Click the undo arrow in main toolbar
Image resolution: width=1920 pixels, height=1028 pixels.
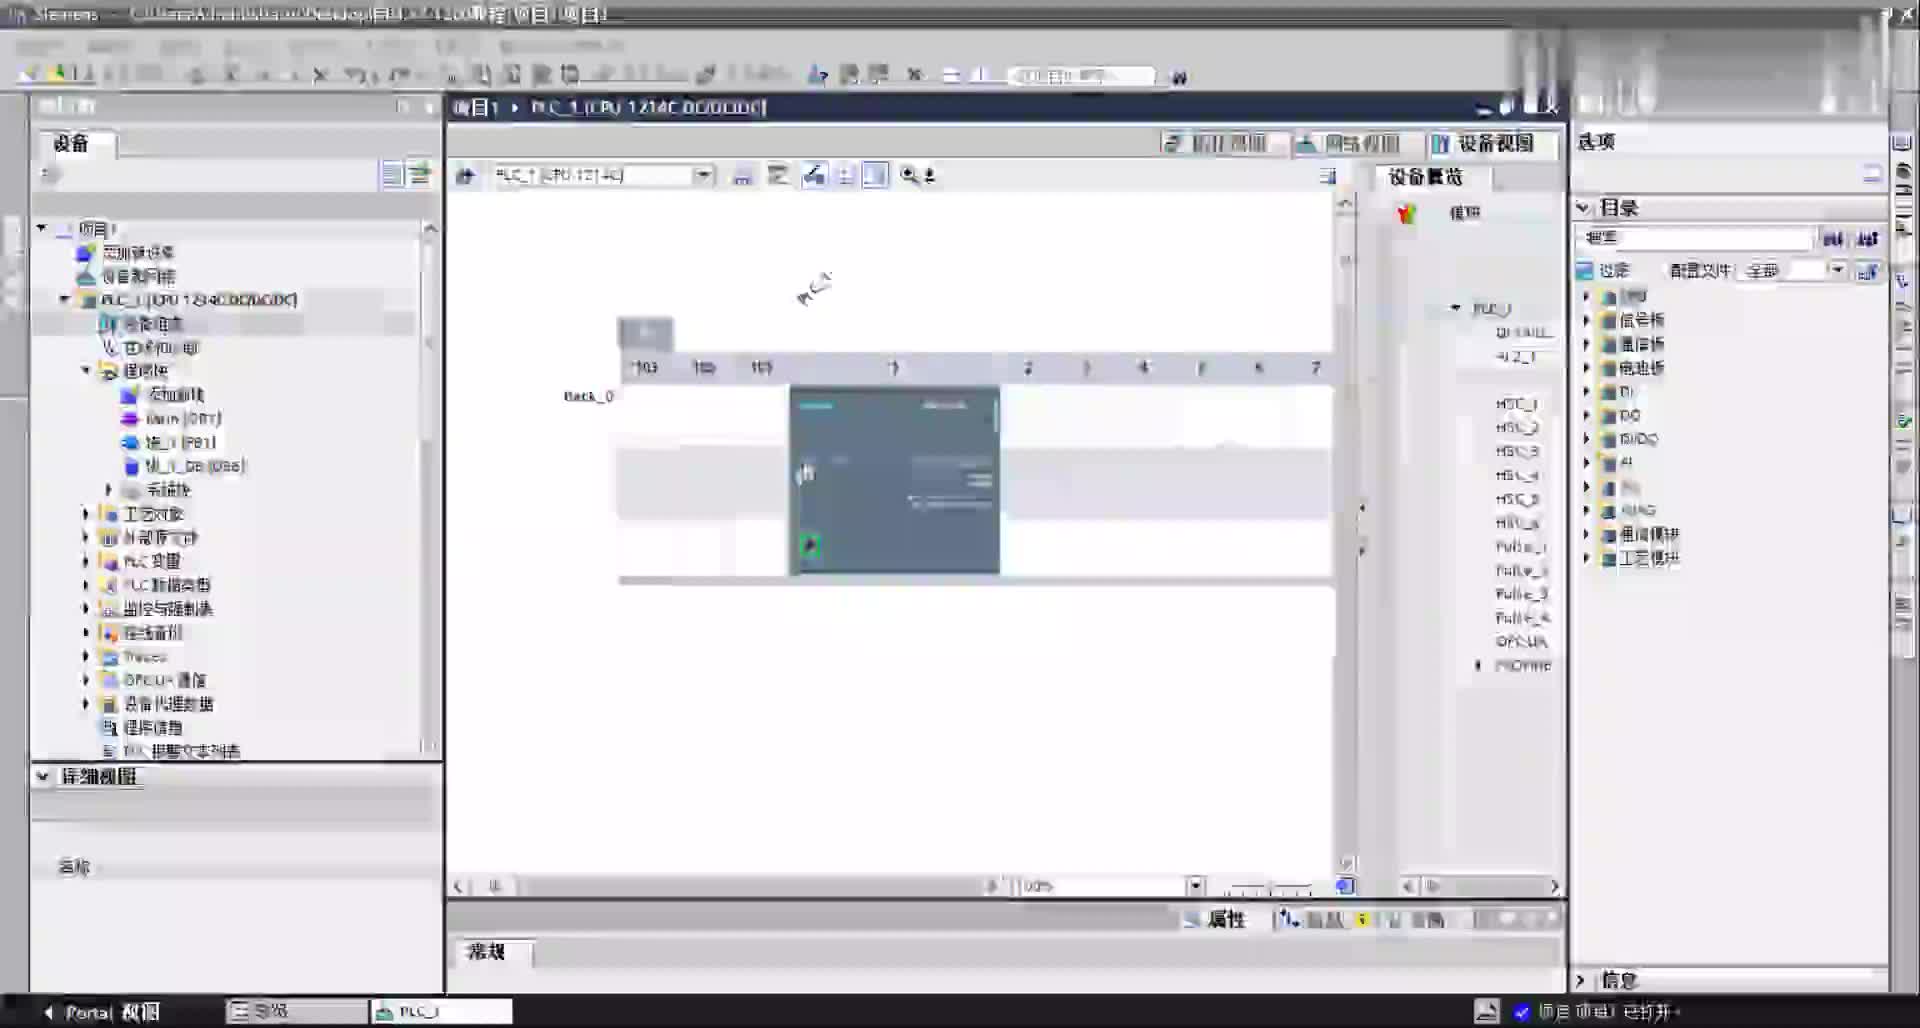click(354, 75)
